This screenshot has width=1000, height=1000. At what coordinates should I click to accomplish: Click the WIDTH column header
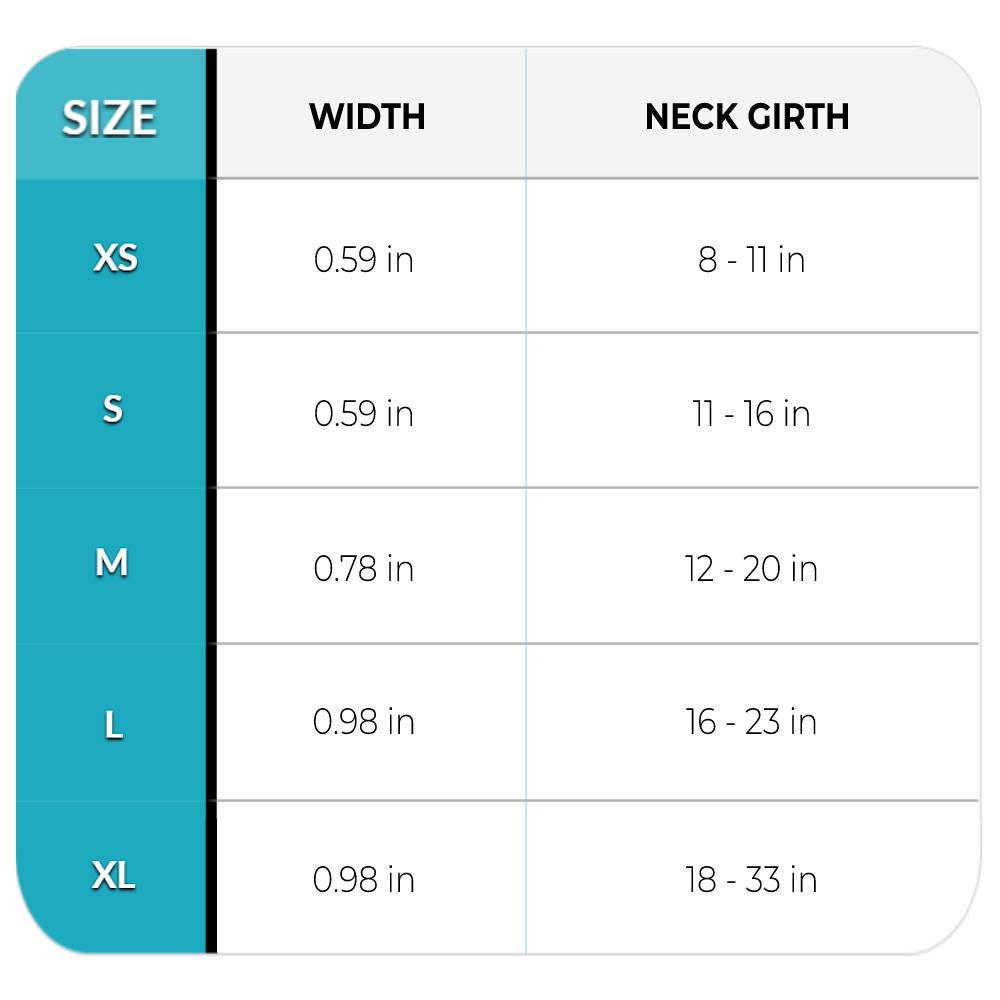pyautogui.click(x=367, y=117)
